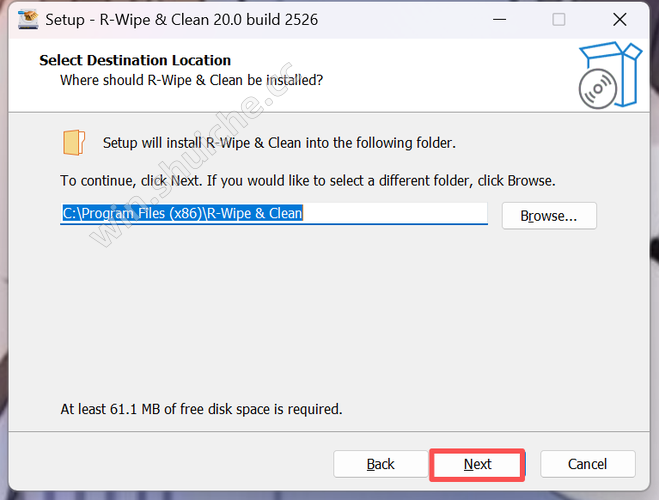659x500 pixels.
Task: Click the installer box and disc icon
Action: click(x=608, y=74)
